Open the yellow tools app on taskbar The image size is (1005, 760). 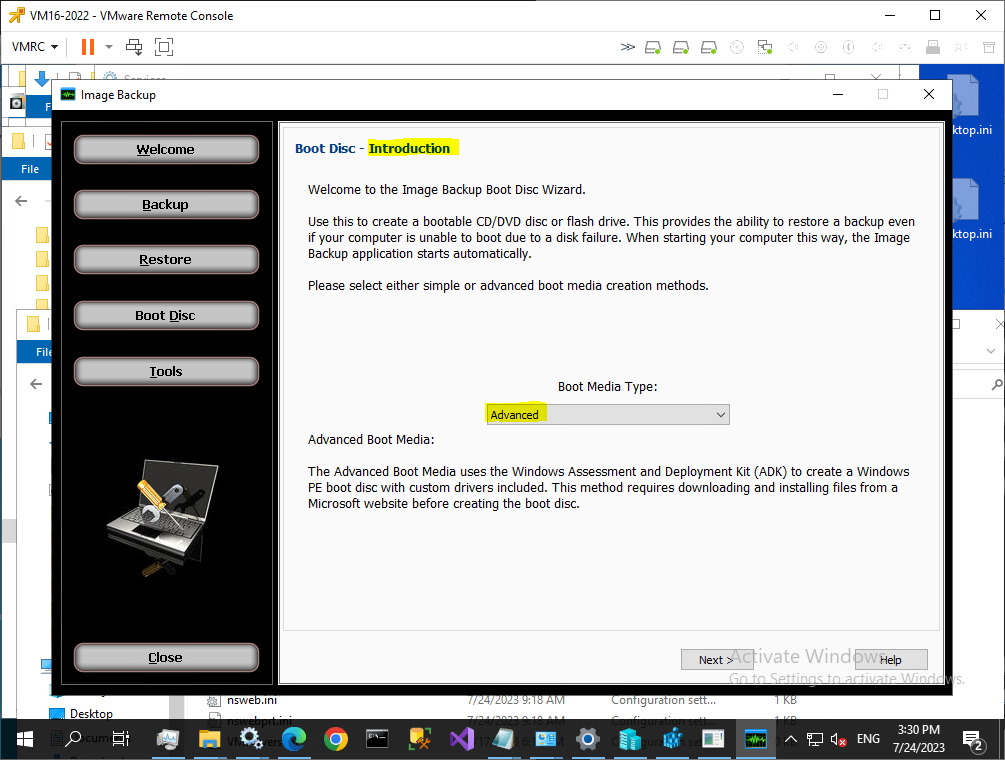coord(420,739)
